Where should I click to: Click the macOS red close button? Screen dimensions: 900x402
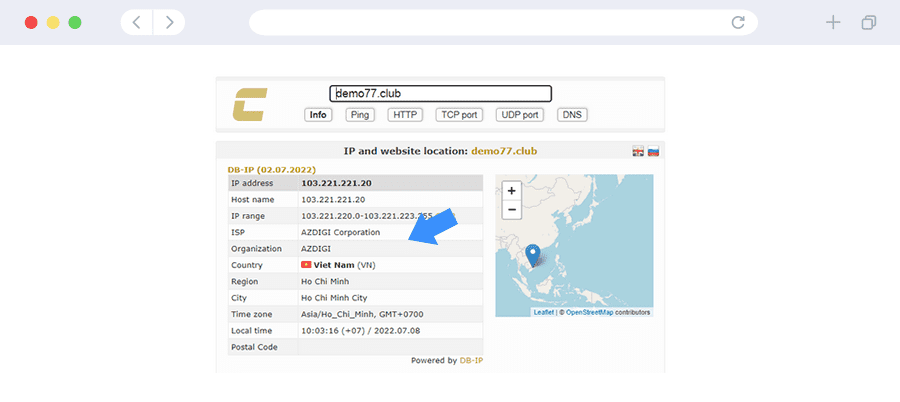click(x=31, y=22)
